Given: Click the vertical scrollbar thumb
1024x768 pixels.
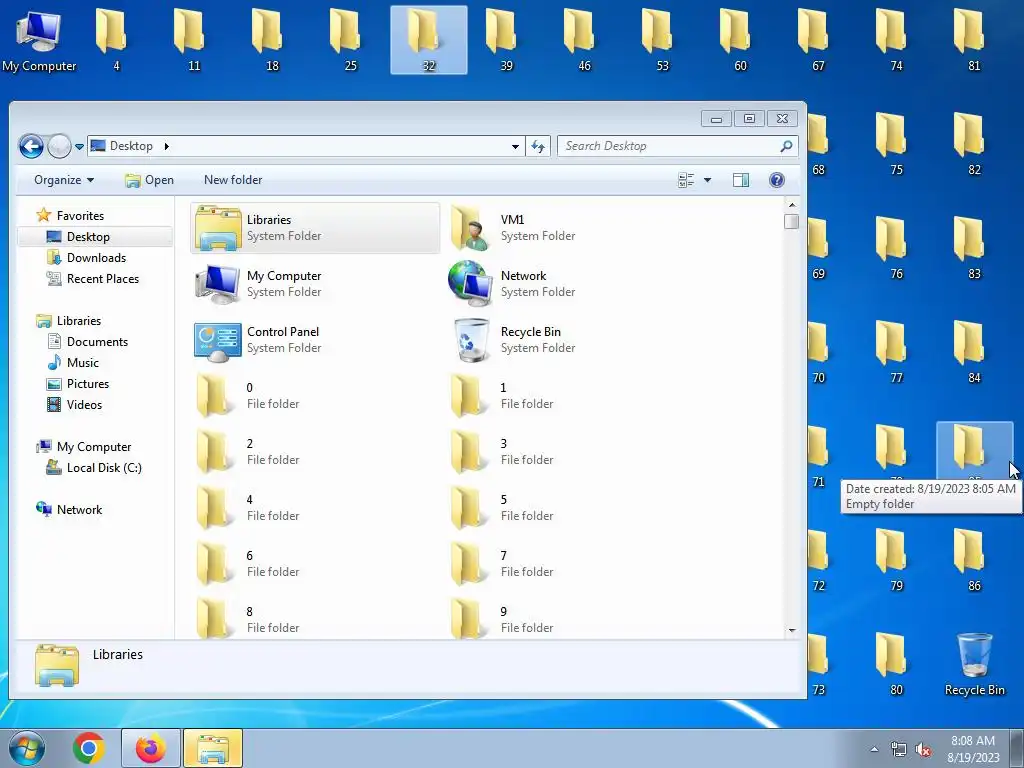Looking at the screenshot, I should 792,221.
